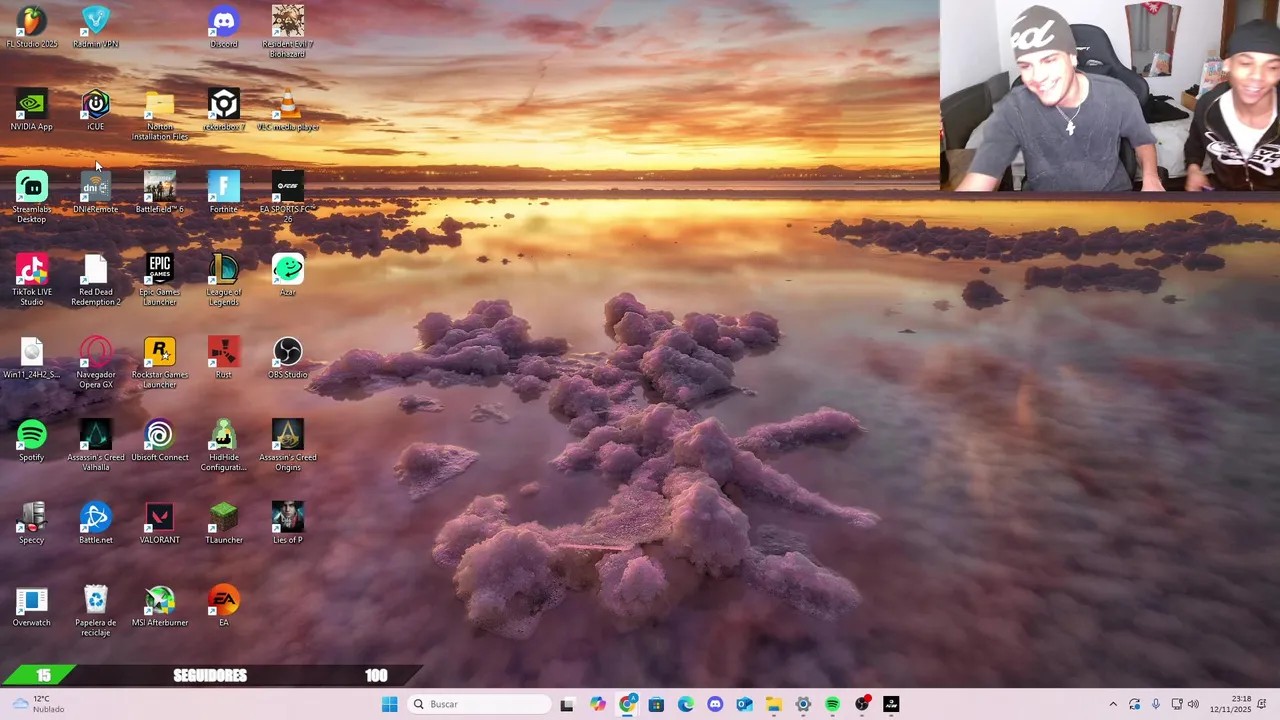Switch to Spotify in the taskbar
Image resolution: width=1280 pixels, height=720 pixels.
pyautogui.click(x=832, y=704)
